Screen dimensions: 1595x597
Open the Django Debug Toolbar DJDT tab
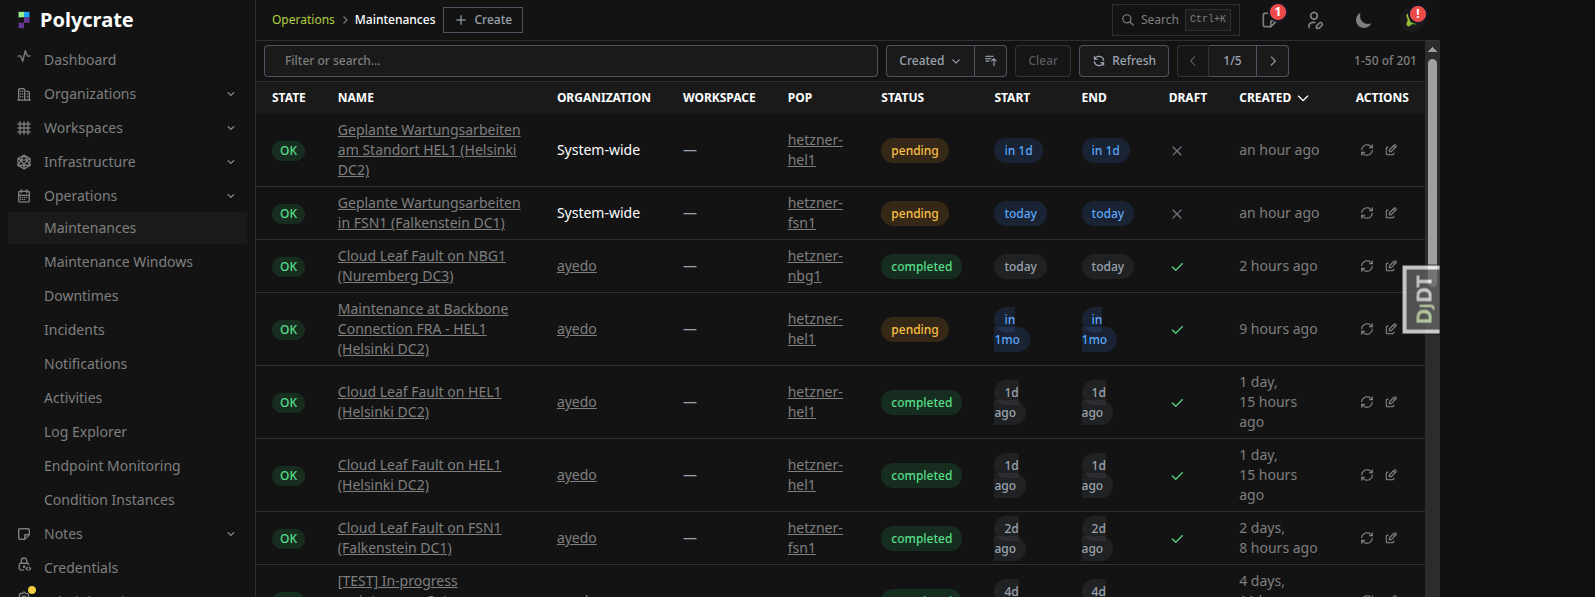[1422, 299]
